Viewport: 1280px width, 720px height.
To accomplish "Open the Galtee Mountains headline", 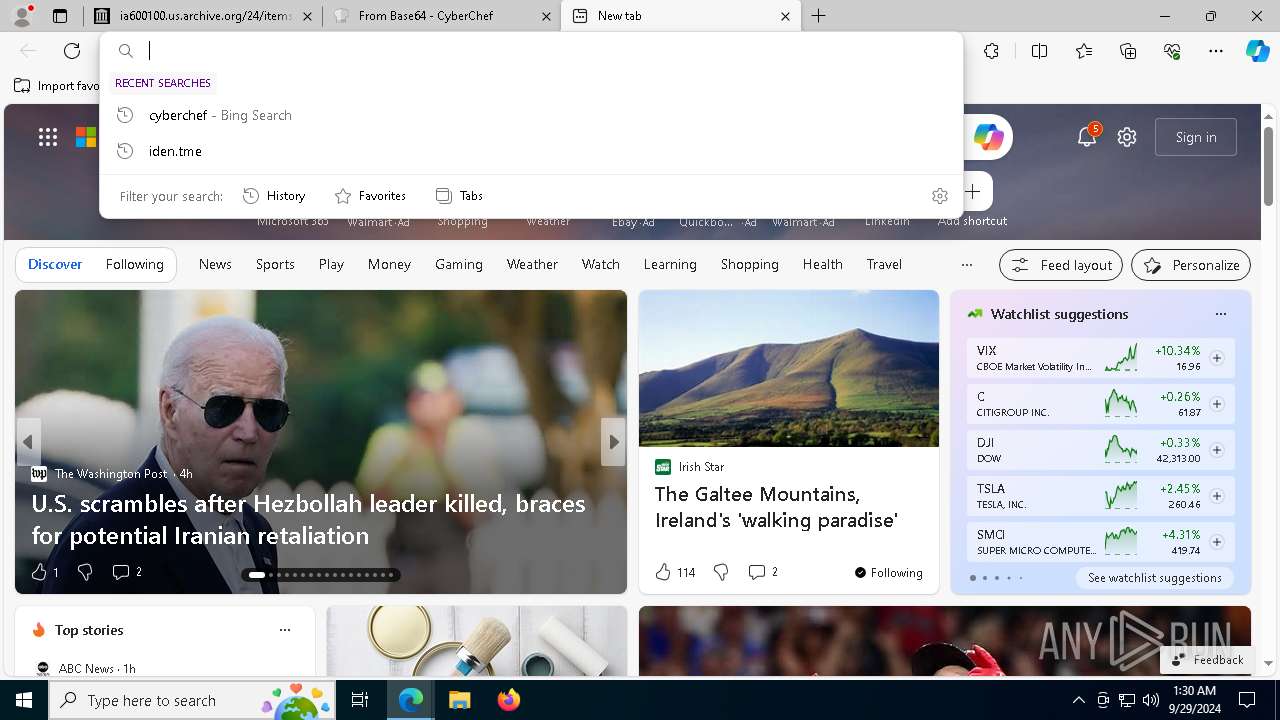I will 776,507.
